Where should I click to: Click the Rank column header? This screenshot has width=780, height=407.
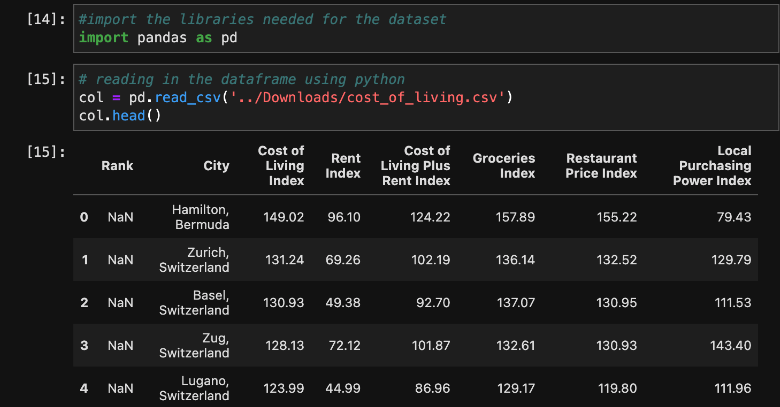click(117, 166)
